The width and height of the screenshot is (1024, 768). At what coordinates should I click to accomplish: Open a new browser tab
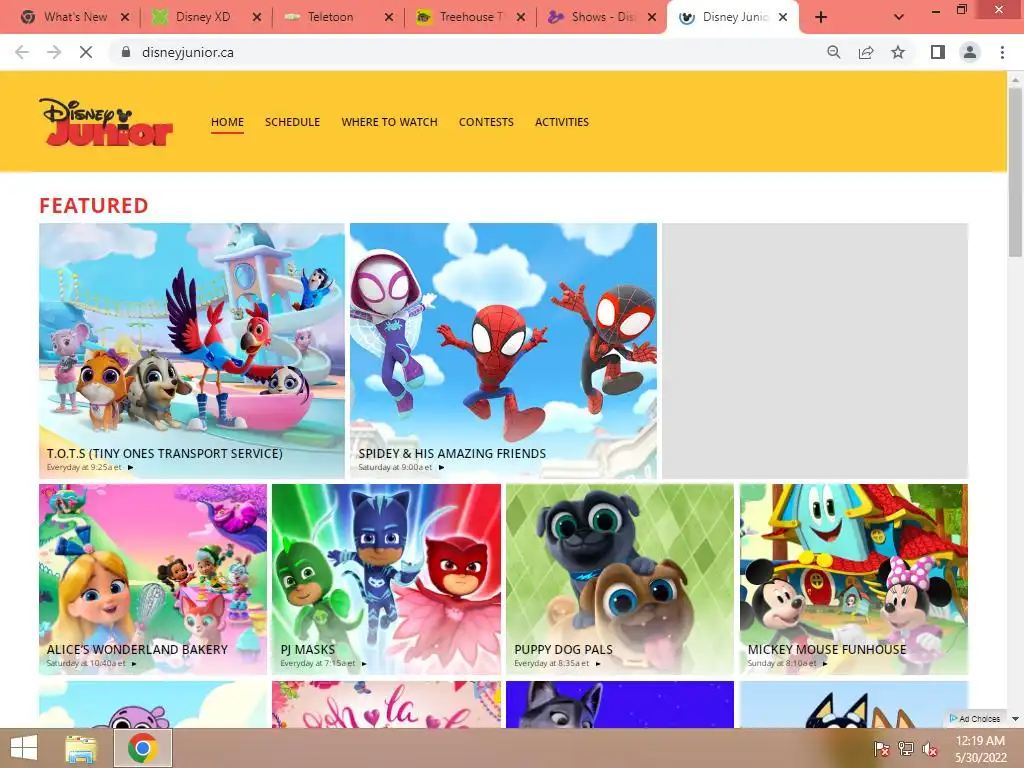pos(821,18)
